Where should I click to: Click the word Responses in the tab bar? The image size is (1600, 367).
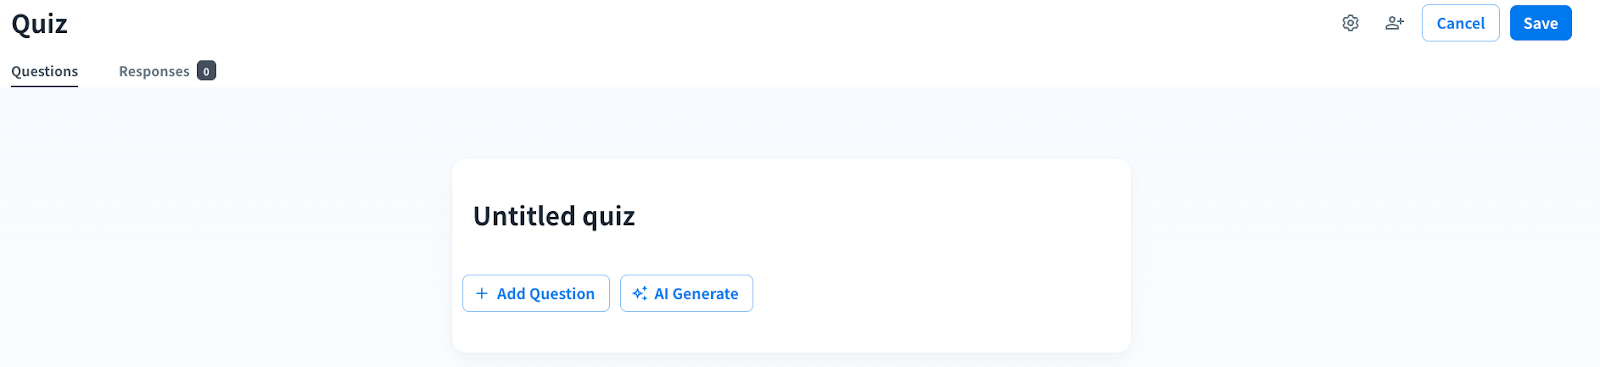pos(154,71)
